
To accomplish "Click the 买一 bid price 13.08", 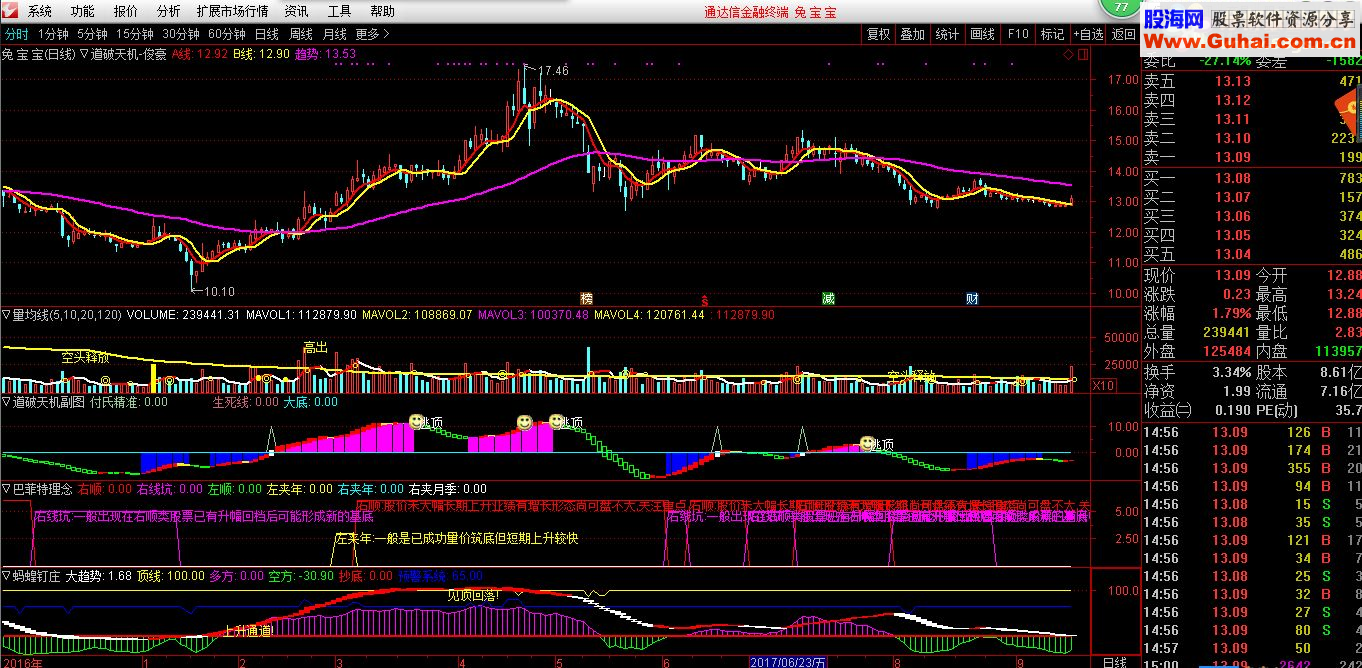I will [x=1233, y=178].
